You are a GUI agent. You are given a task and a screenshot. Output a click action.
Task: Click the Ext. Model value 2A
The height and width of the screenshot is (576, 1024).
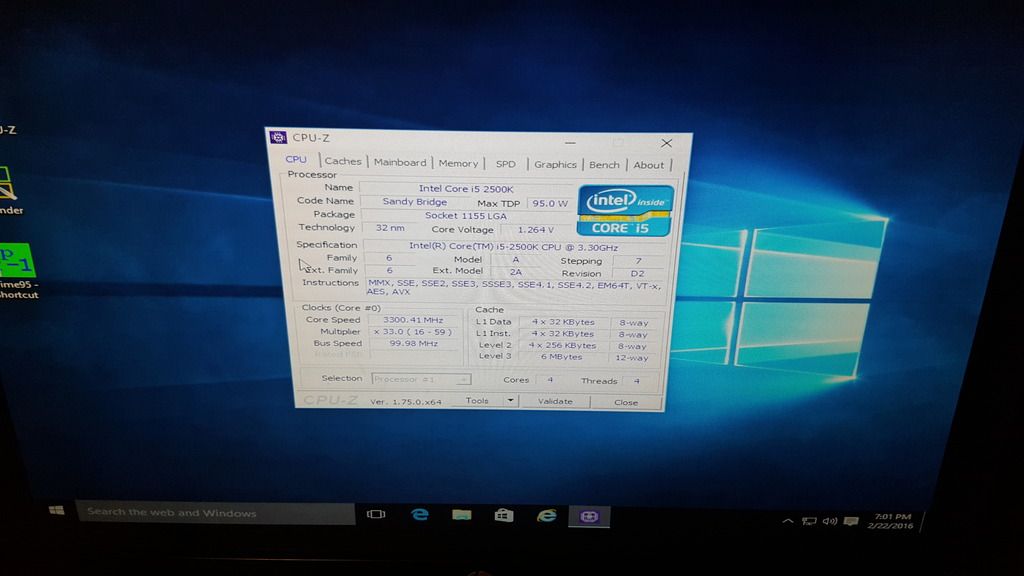point(515,272)
